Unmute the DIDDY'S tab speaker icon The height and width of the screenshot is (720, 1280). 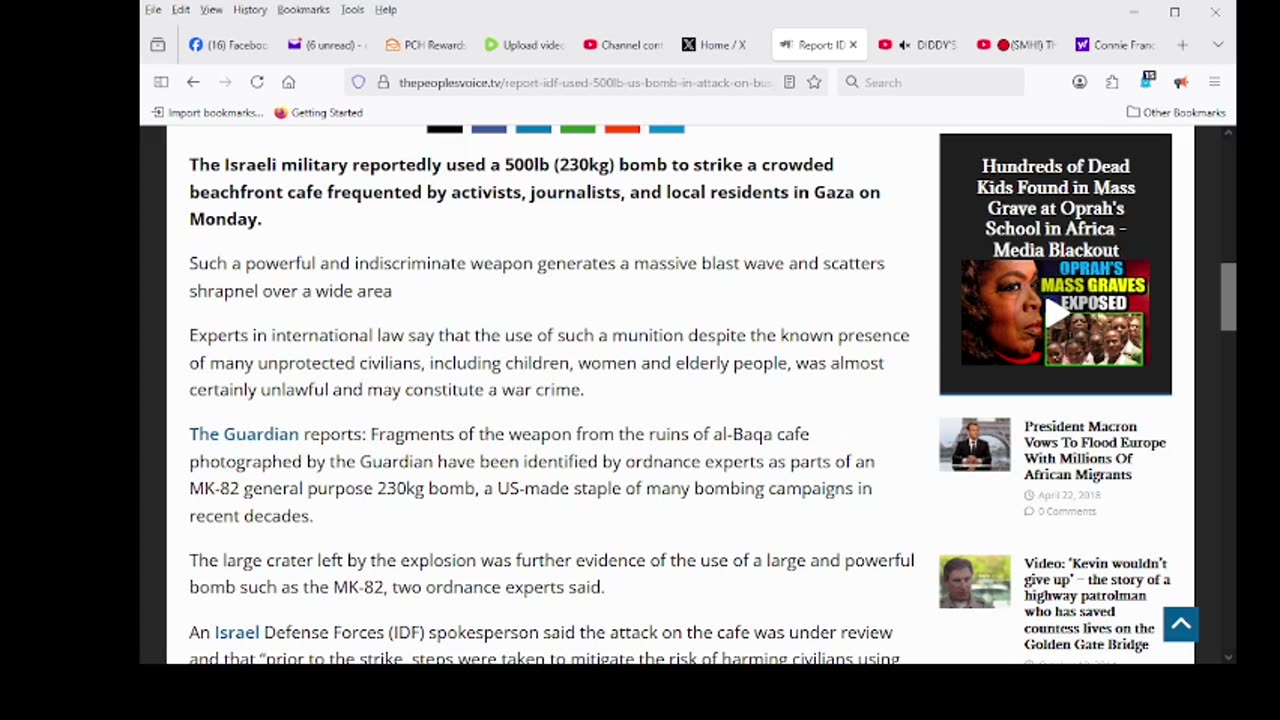click(x=904, y=45)
